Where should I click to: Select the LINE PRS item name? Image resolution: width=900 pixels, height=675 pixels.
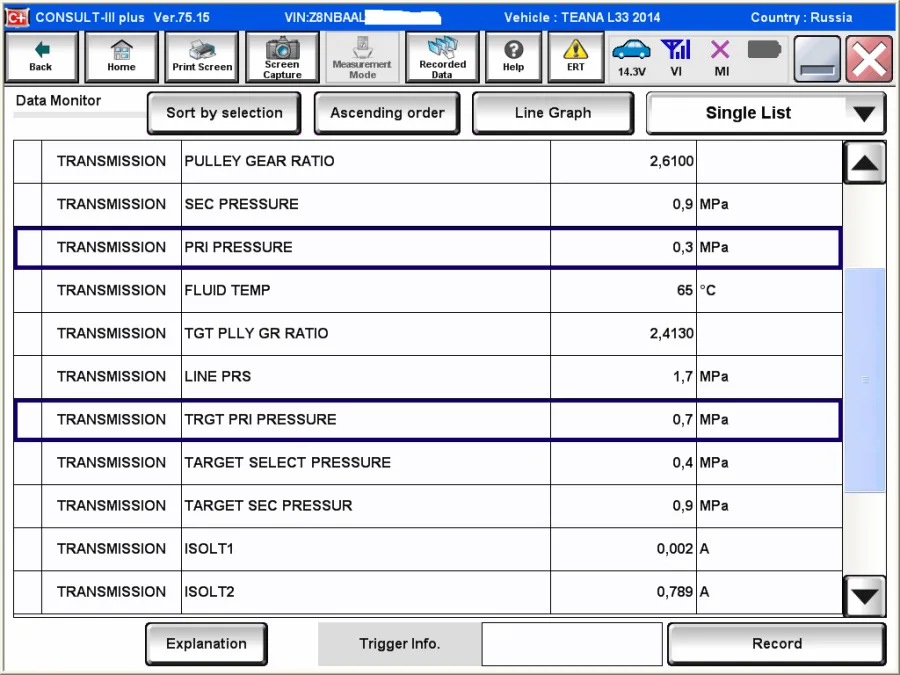pyautogui.click(x=218, y=377)
